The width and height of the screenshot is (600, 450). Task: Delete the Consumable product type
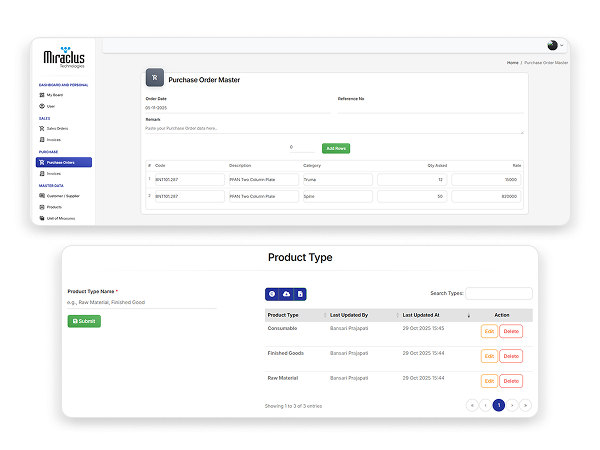click(x=511, y=331)
